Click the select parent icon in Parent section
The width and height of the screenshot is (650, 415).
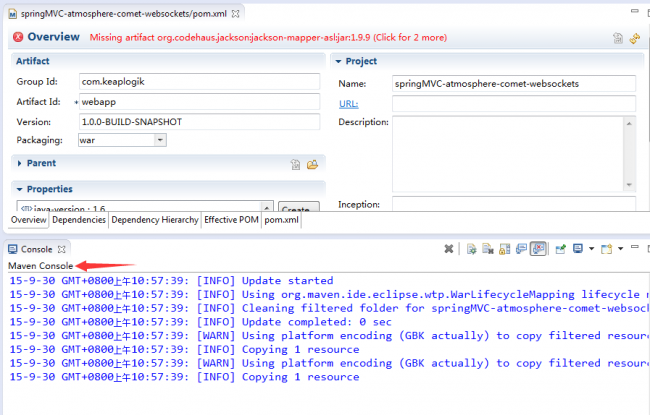[295, 164]
